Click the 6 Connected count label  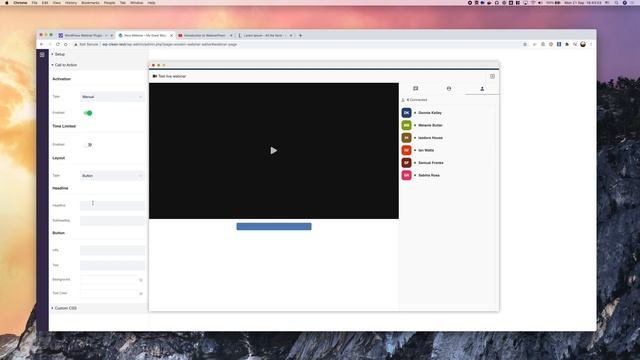[x=417, y=100]
